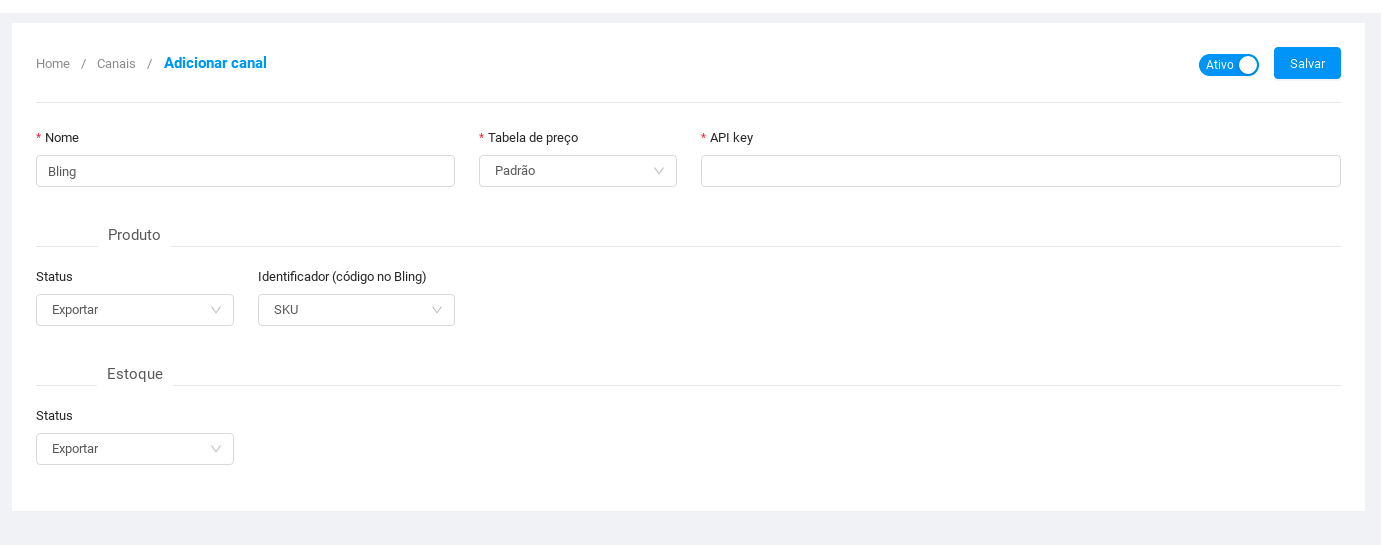
Task: Click the API key label
Action: (x=731, y=138)
